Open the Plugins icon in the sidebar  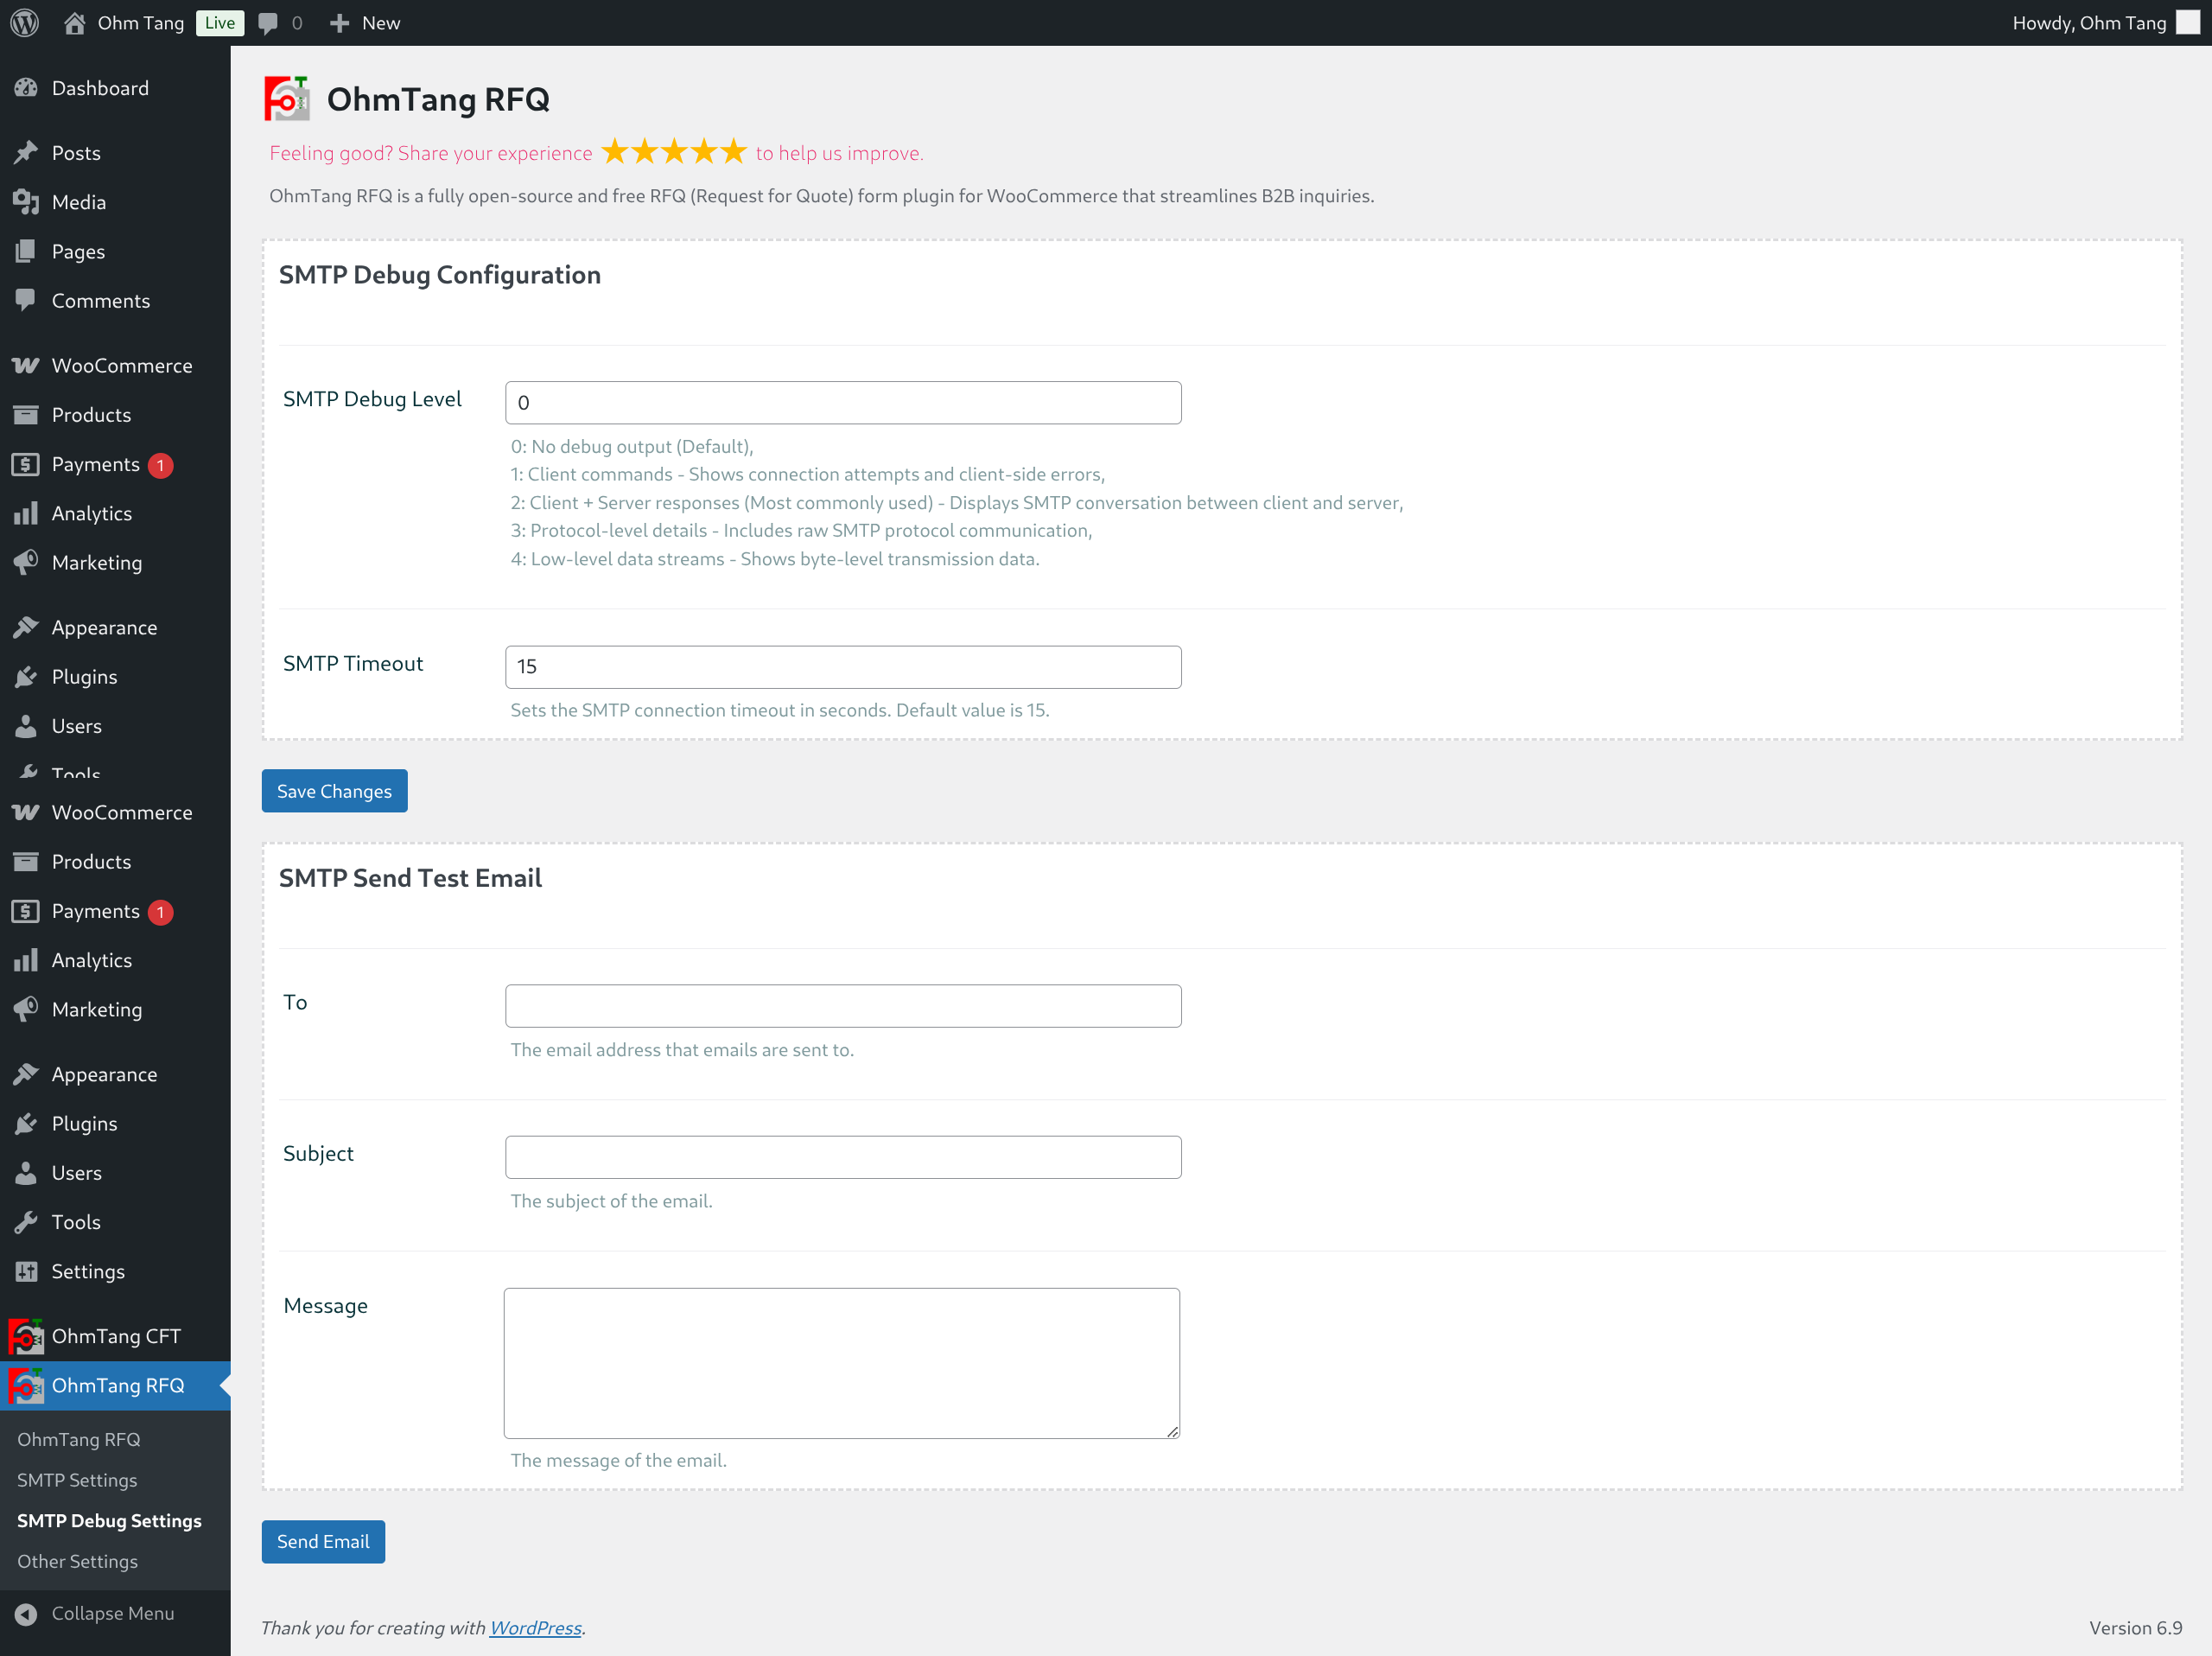pos(27,676)
